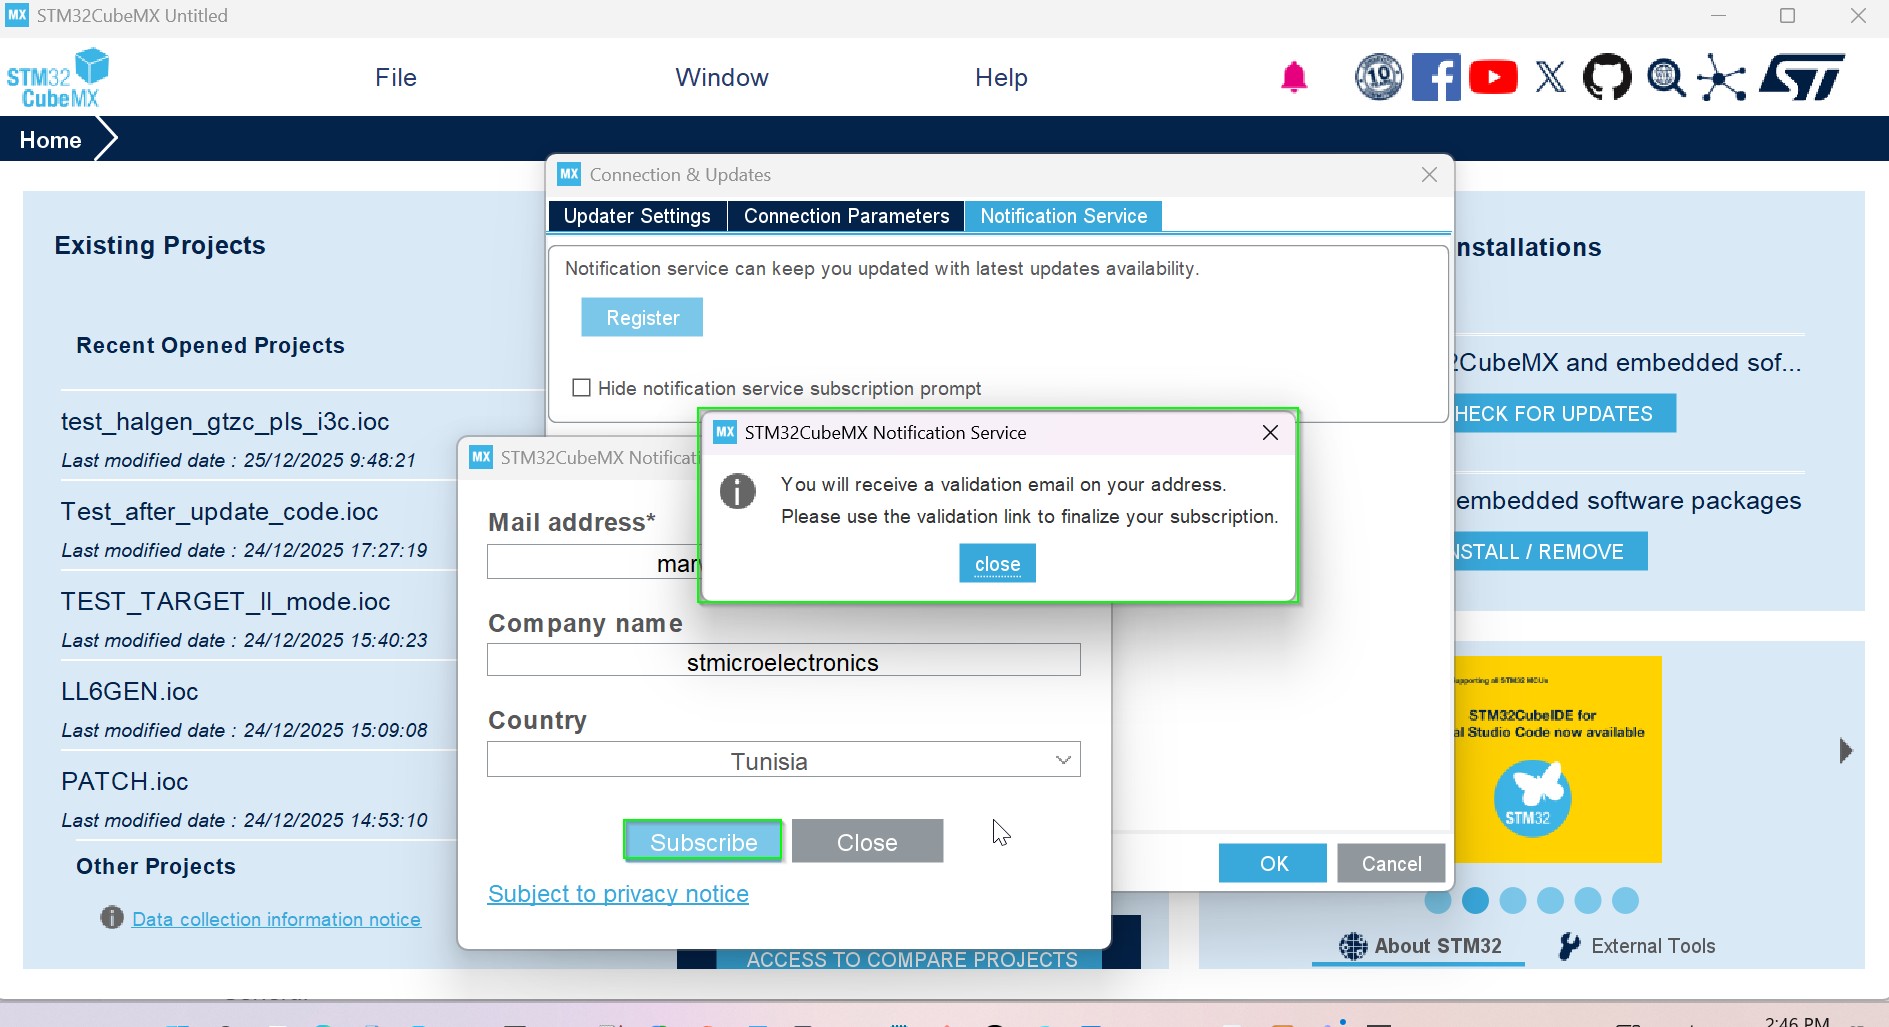Open the Subject to privacy notice link
This screenshot has height=1027, width=1889.
point(618,893)
